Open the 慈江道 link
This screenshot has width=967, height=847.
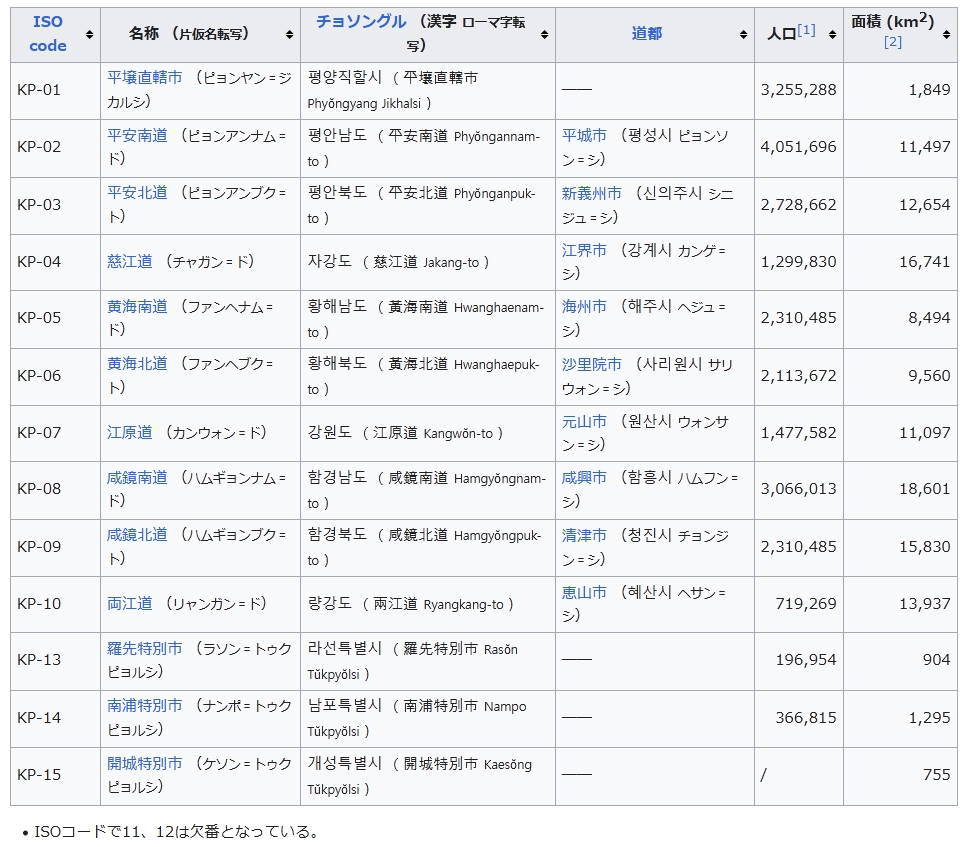pos(130,261)
